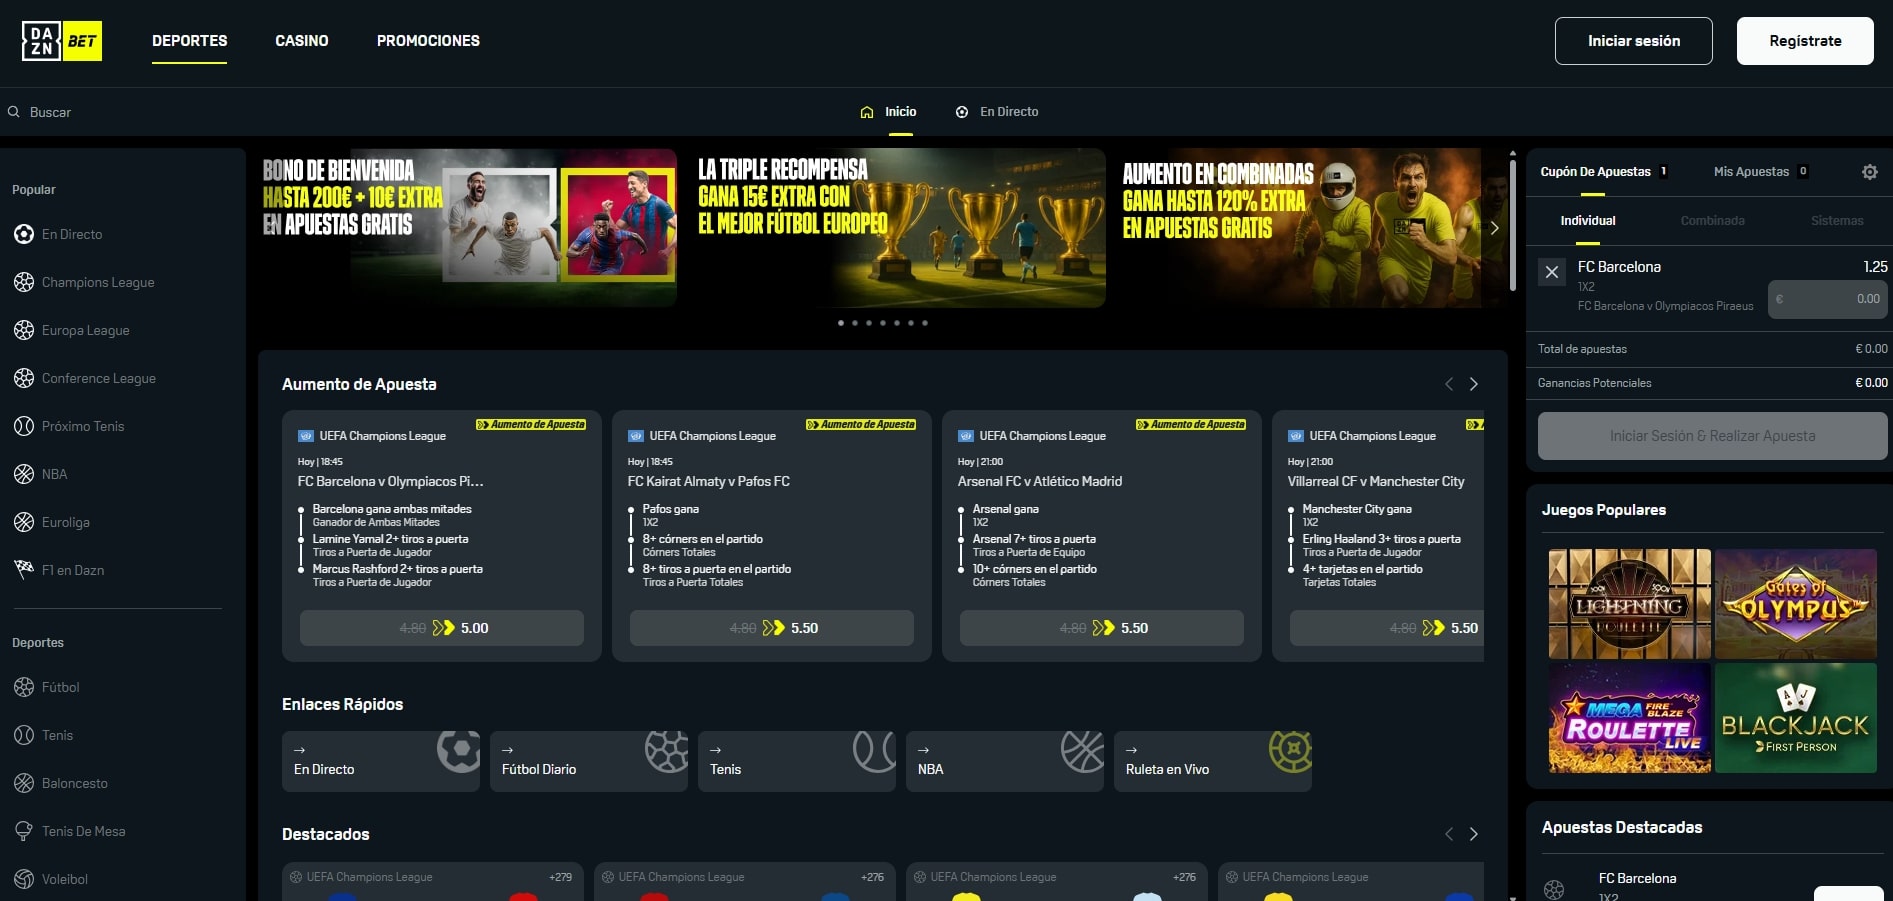Switch to the Combinada bet slip tab
1893x901 pixels.
click(x=1712, y=220)
